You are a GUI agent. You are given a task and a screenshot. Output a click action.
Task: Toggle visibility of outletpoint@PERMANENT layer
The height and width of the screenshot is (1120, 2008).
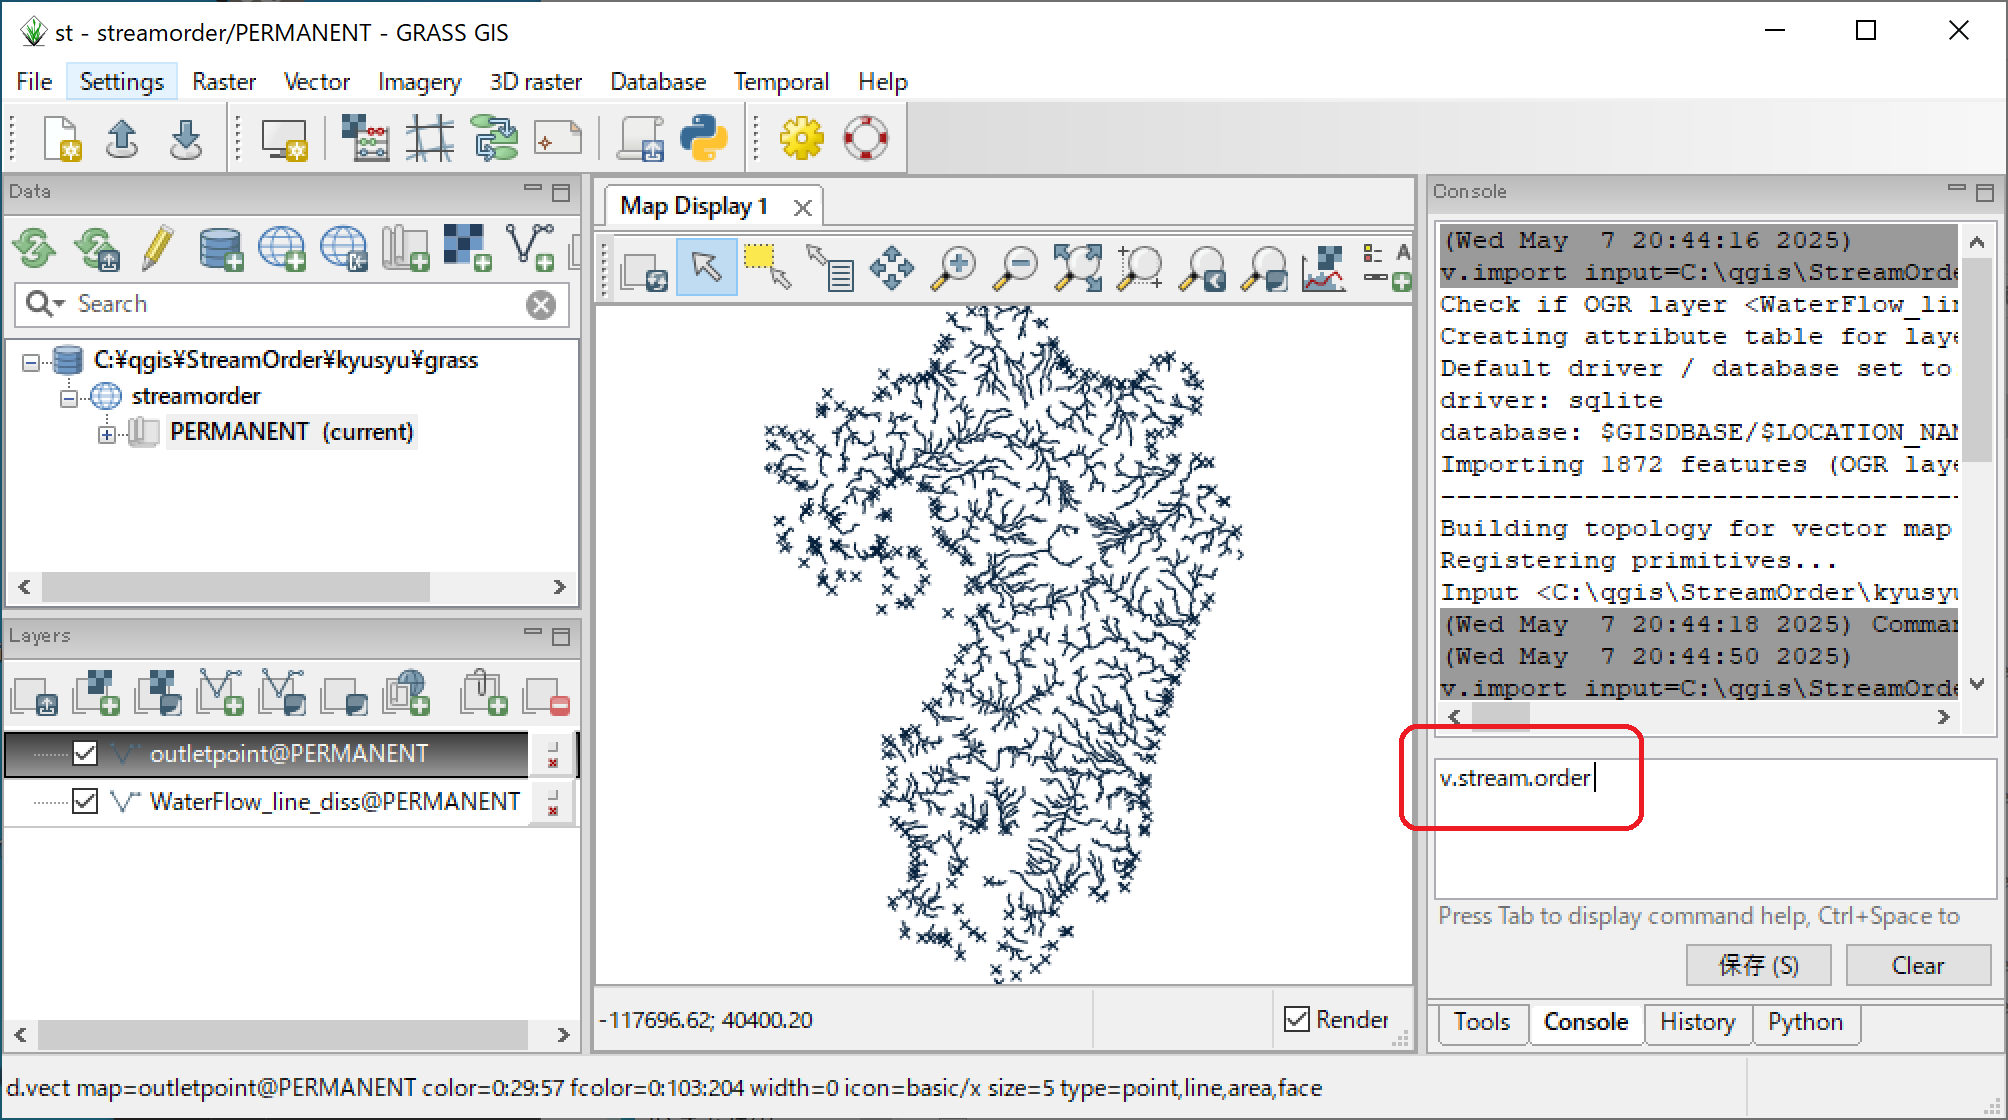(x=85, y=753)
